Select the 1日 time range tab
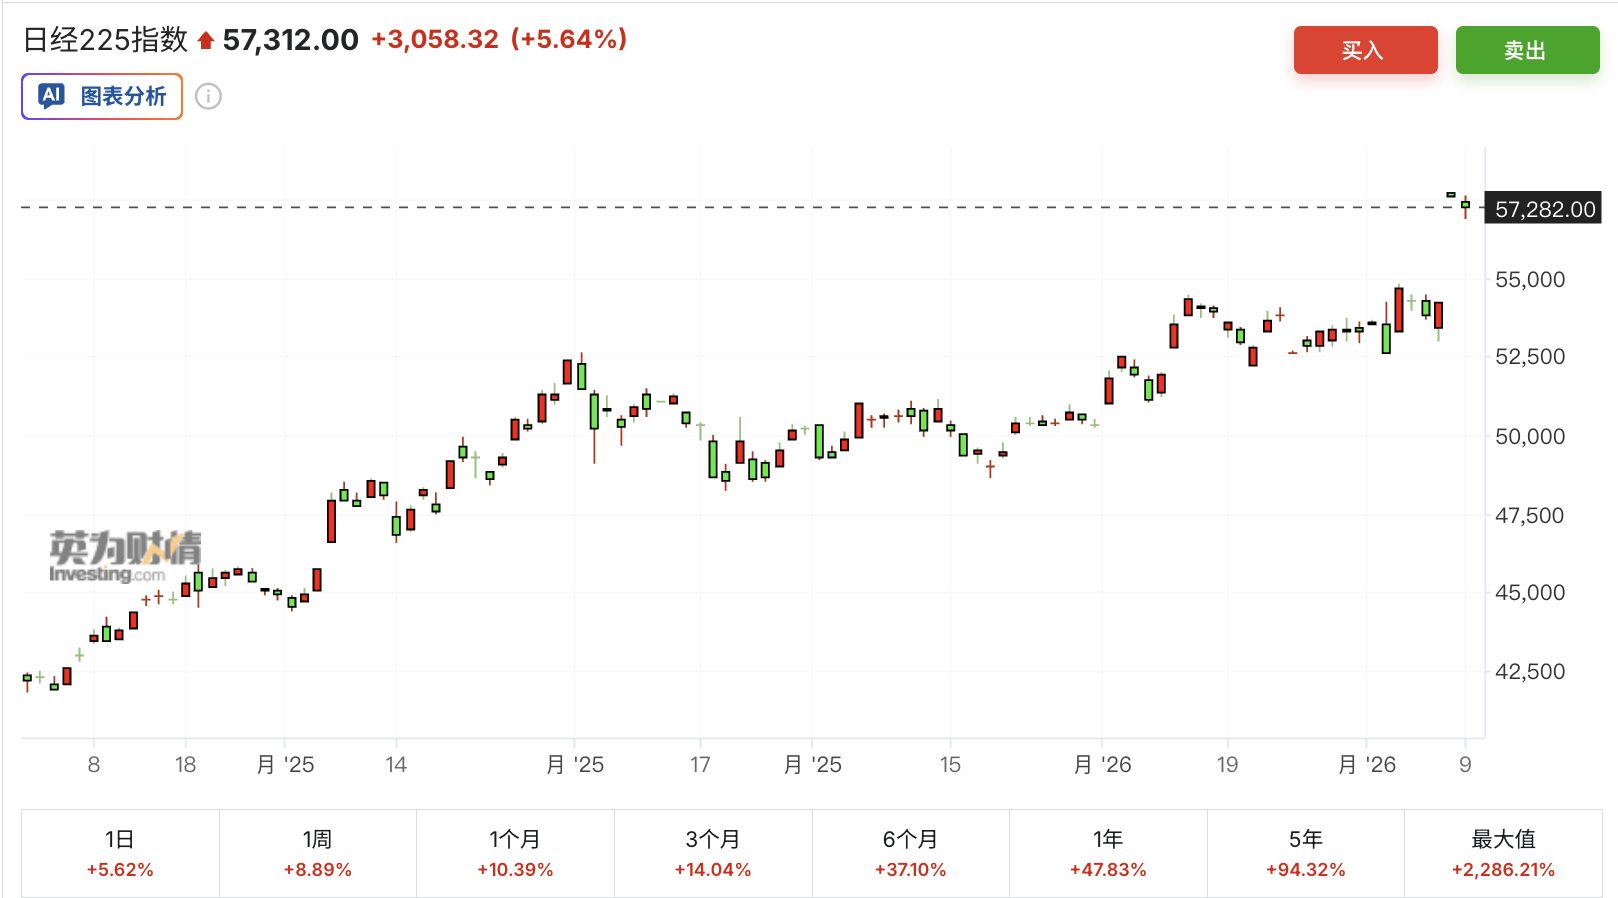Viewport: 1618px width, 898px height. click(x=120, y=853)
